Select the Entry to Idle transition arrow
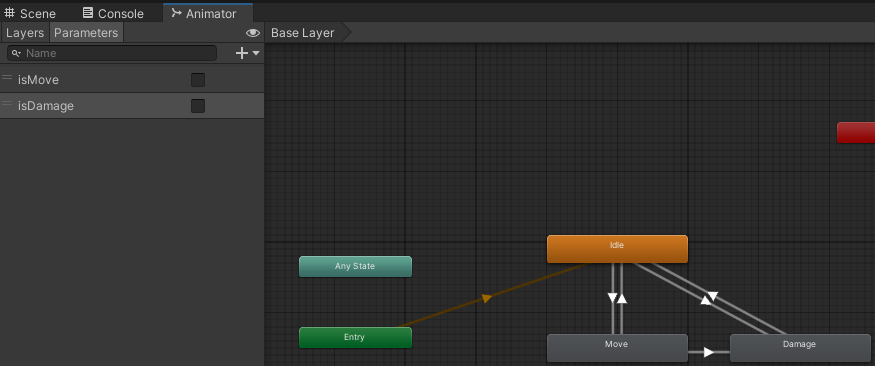The width and height of the screenshot is (875, 366). pos(487,298)
